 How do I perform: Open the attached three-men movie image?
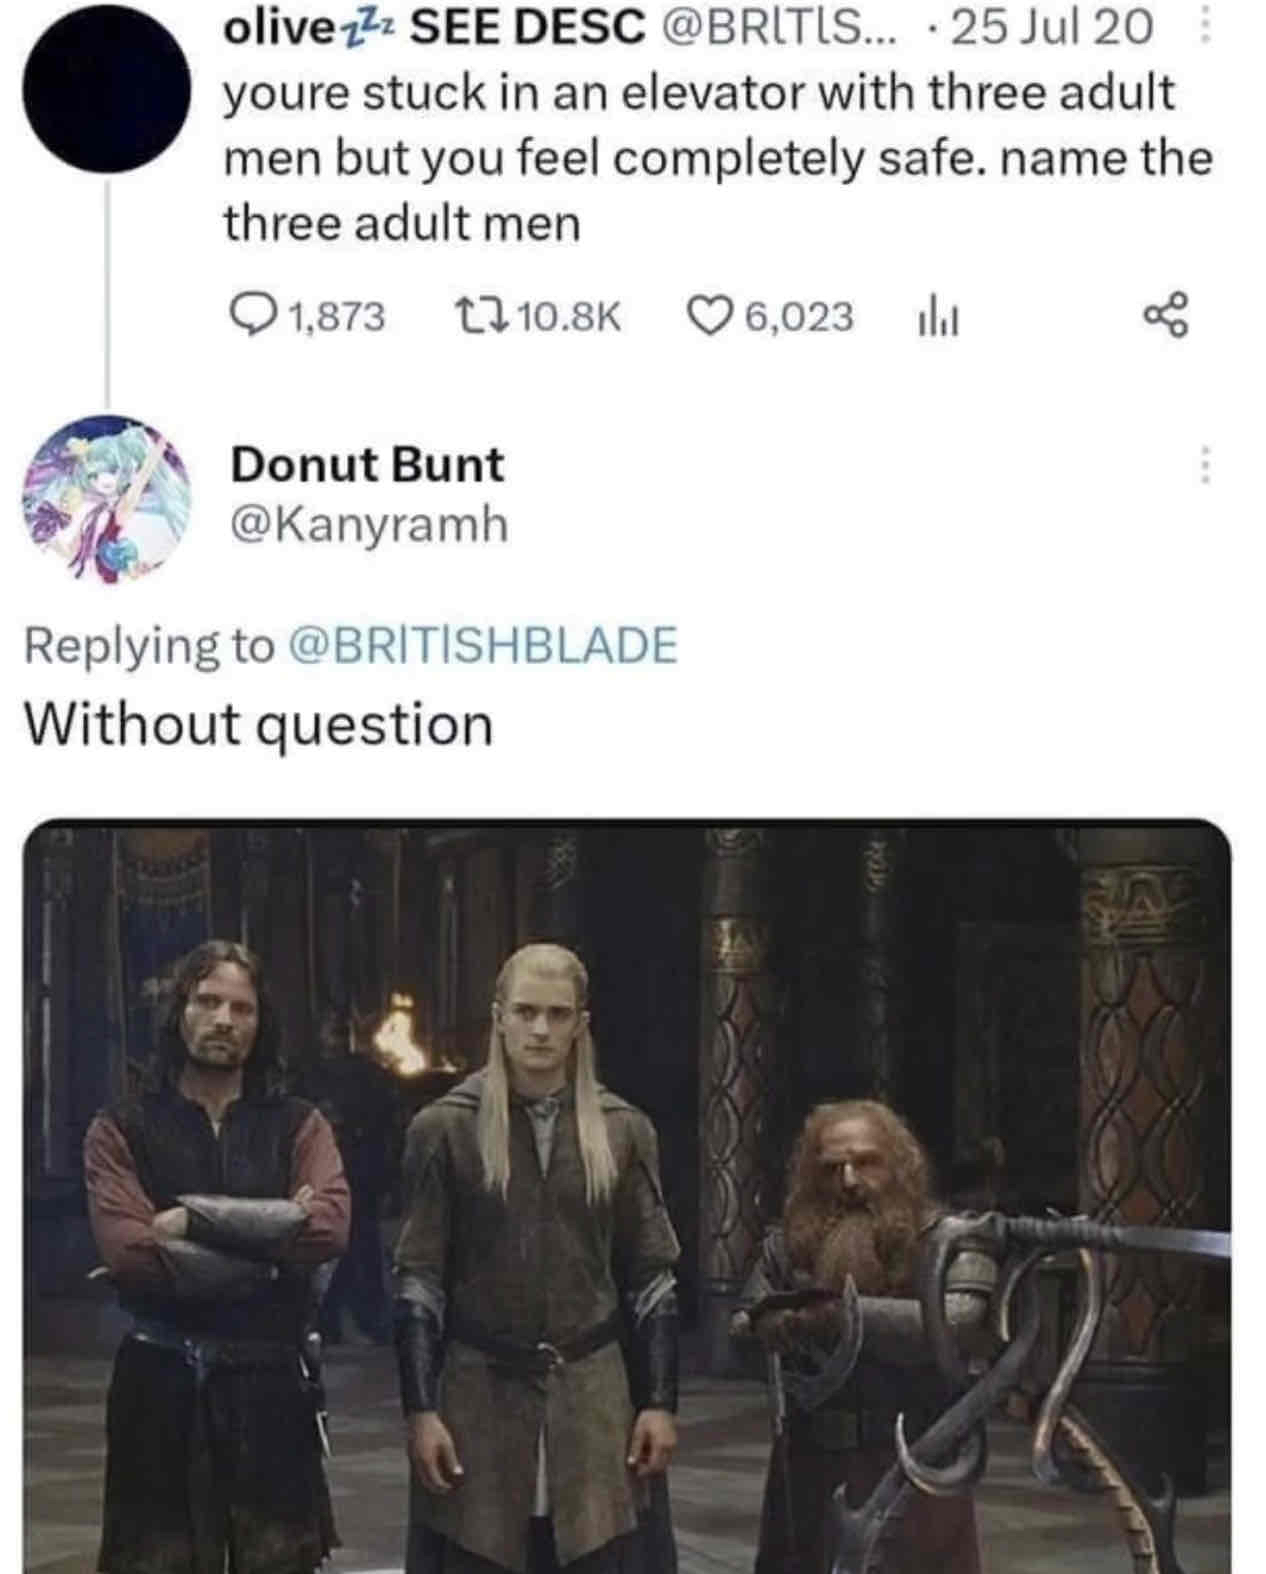(628, 1196)
